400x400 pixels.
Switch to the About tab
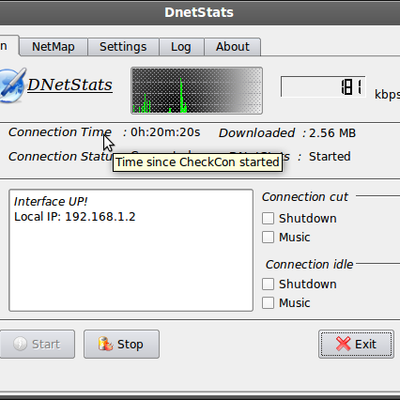[232, 47]
